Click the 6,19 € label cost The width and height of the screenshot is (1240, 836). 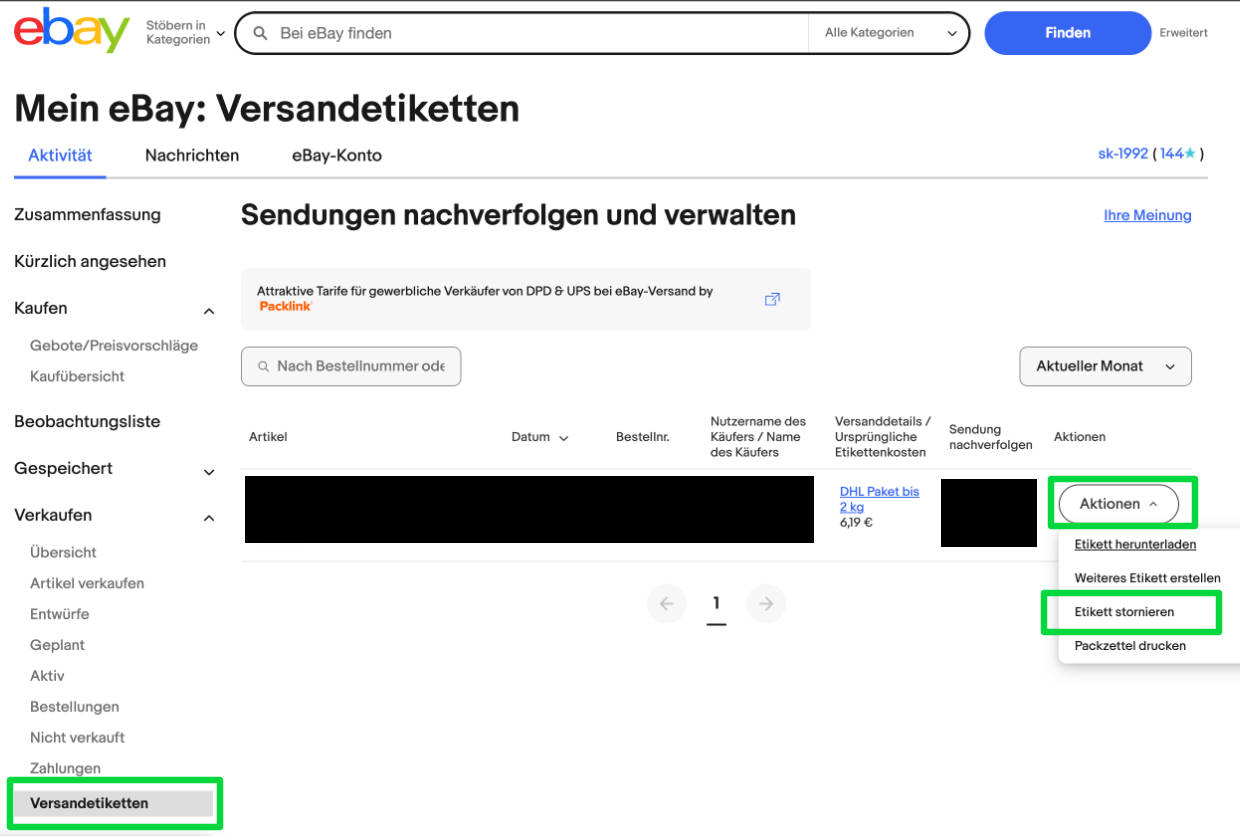pos(856,522)
